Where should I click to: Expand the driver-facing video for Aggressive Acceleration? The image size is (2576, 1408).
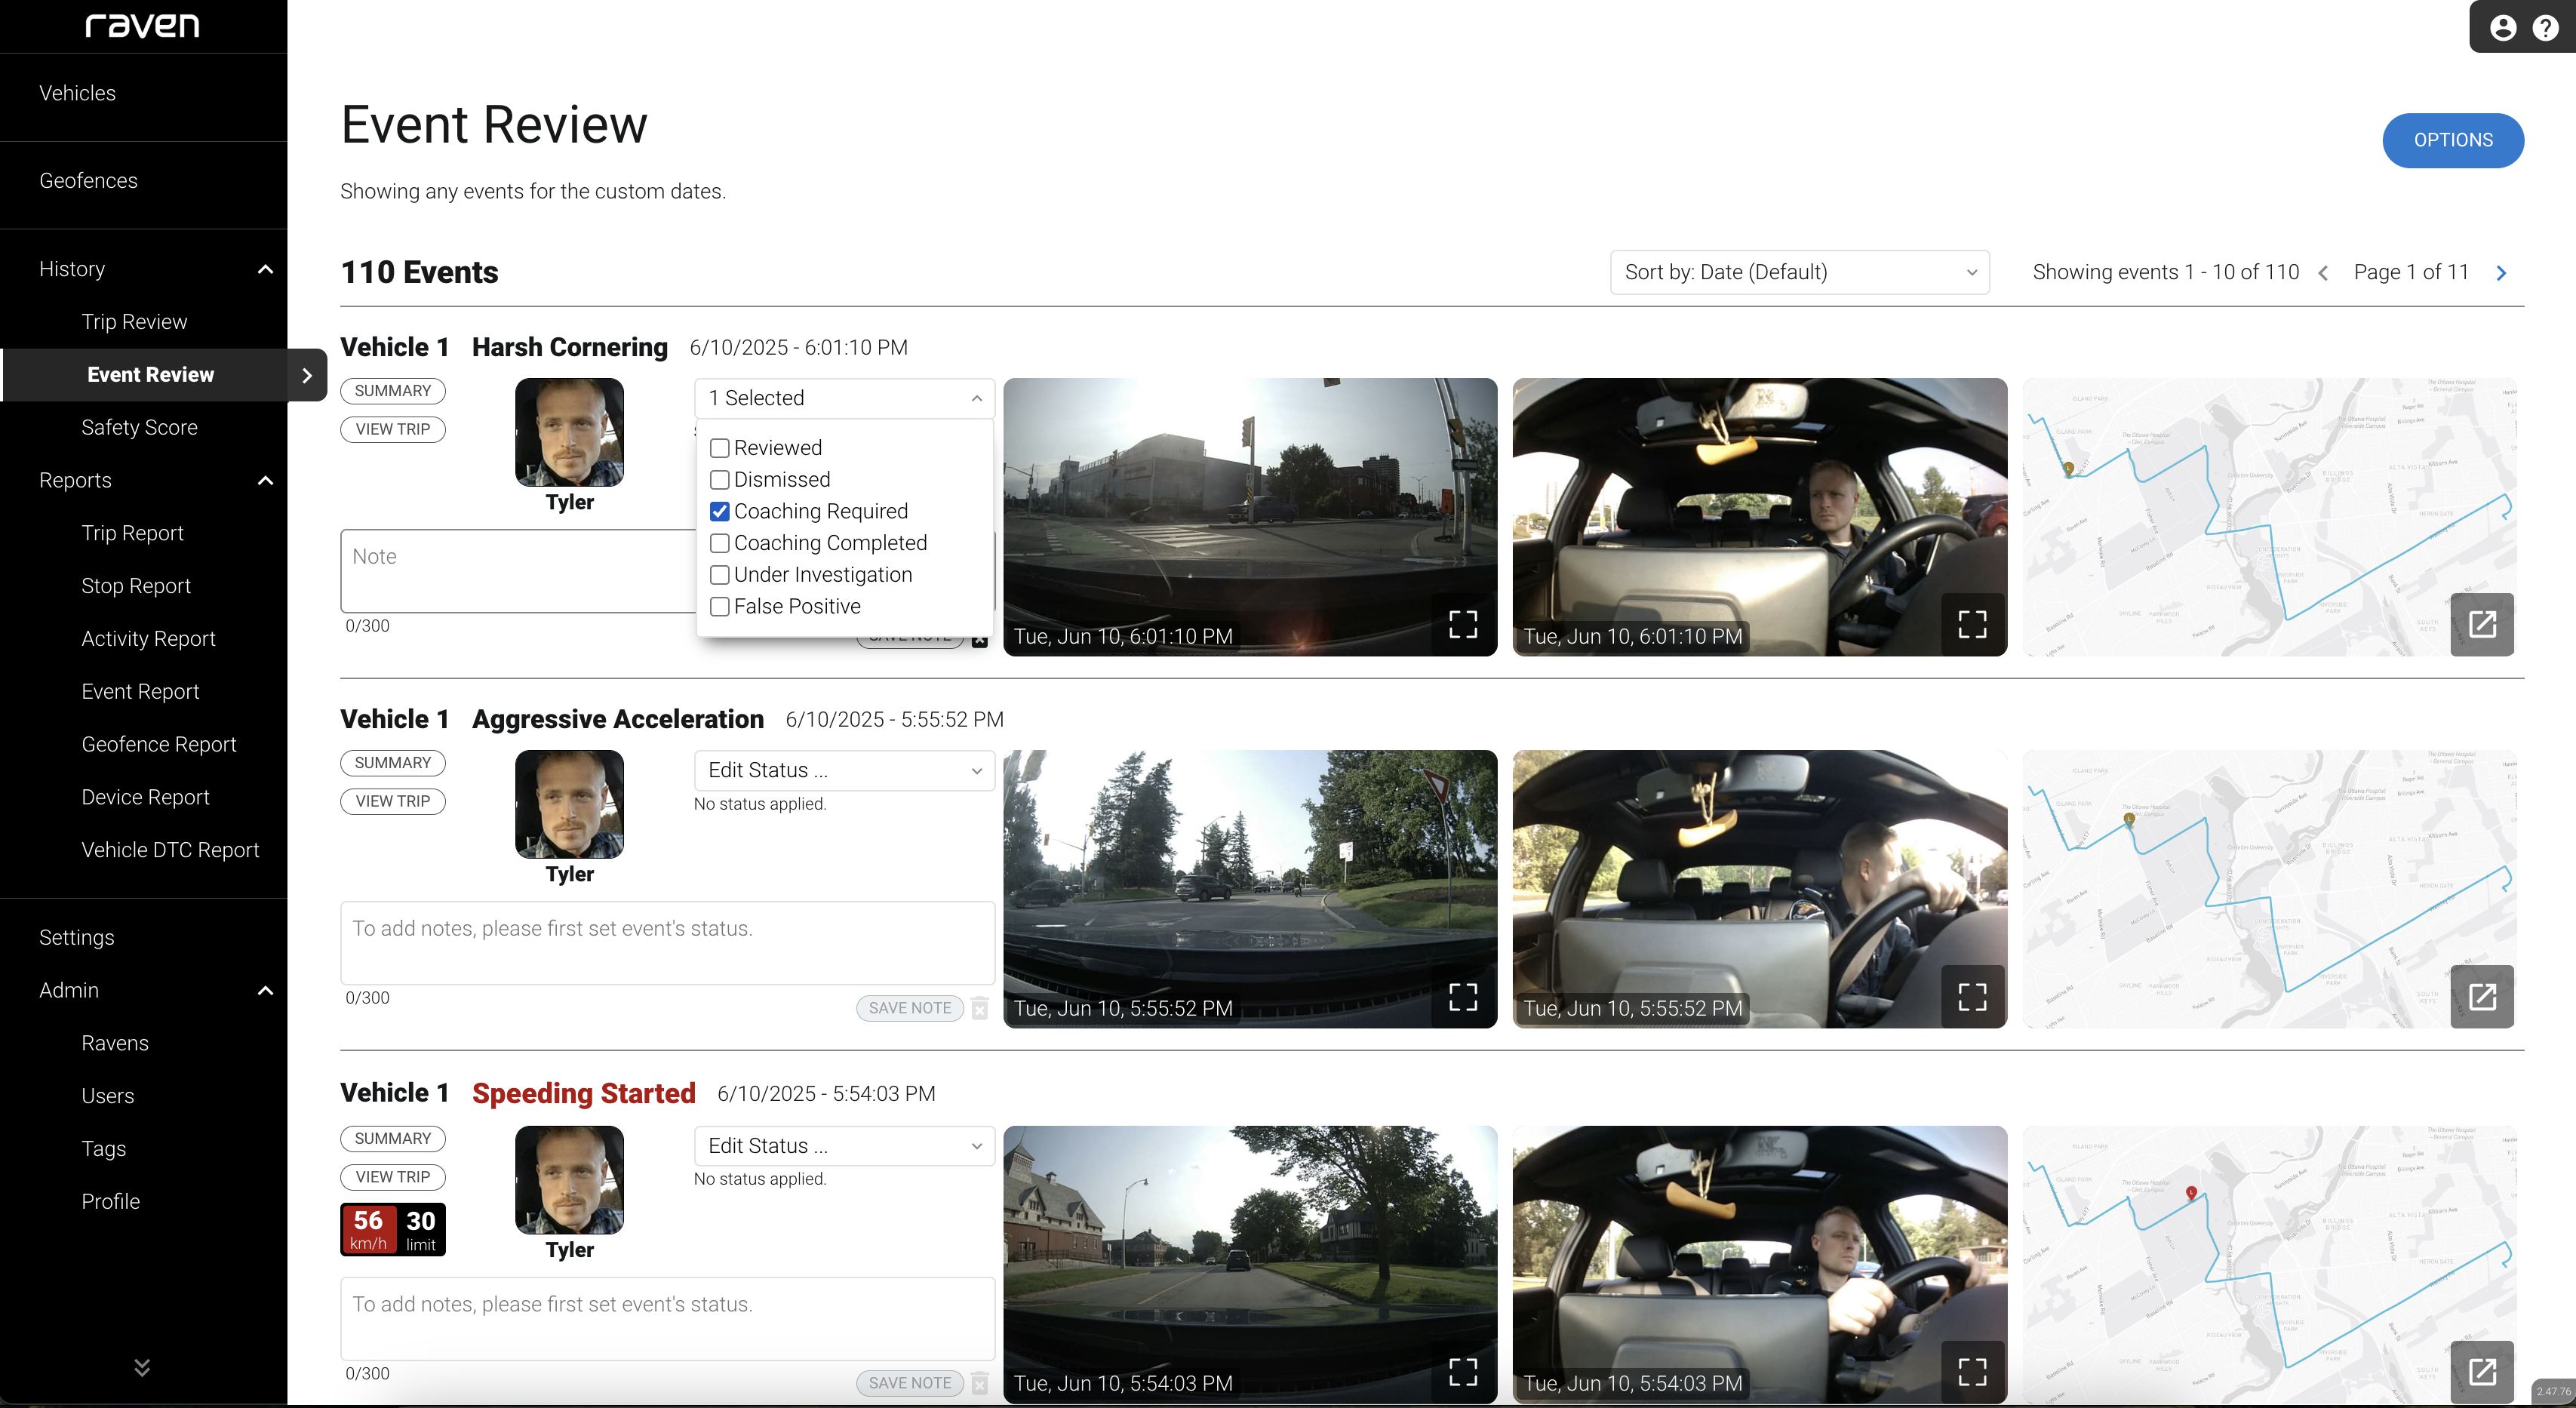pos(1972,996)
